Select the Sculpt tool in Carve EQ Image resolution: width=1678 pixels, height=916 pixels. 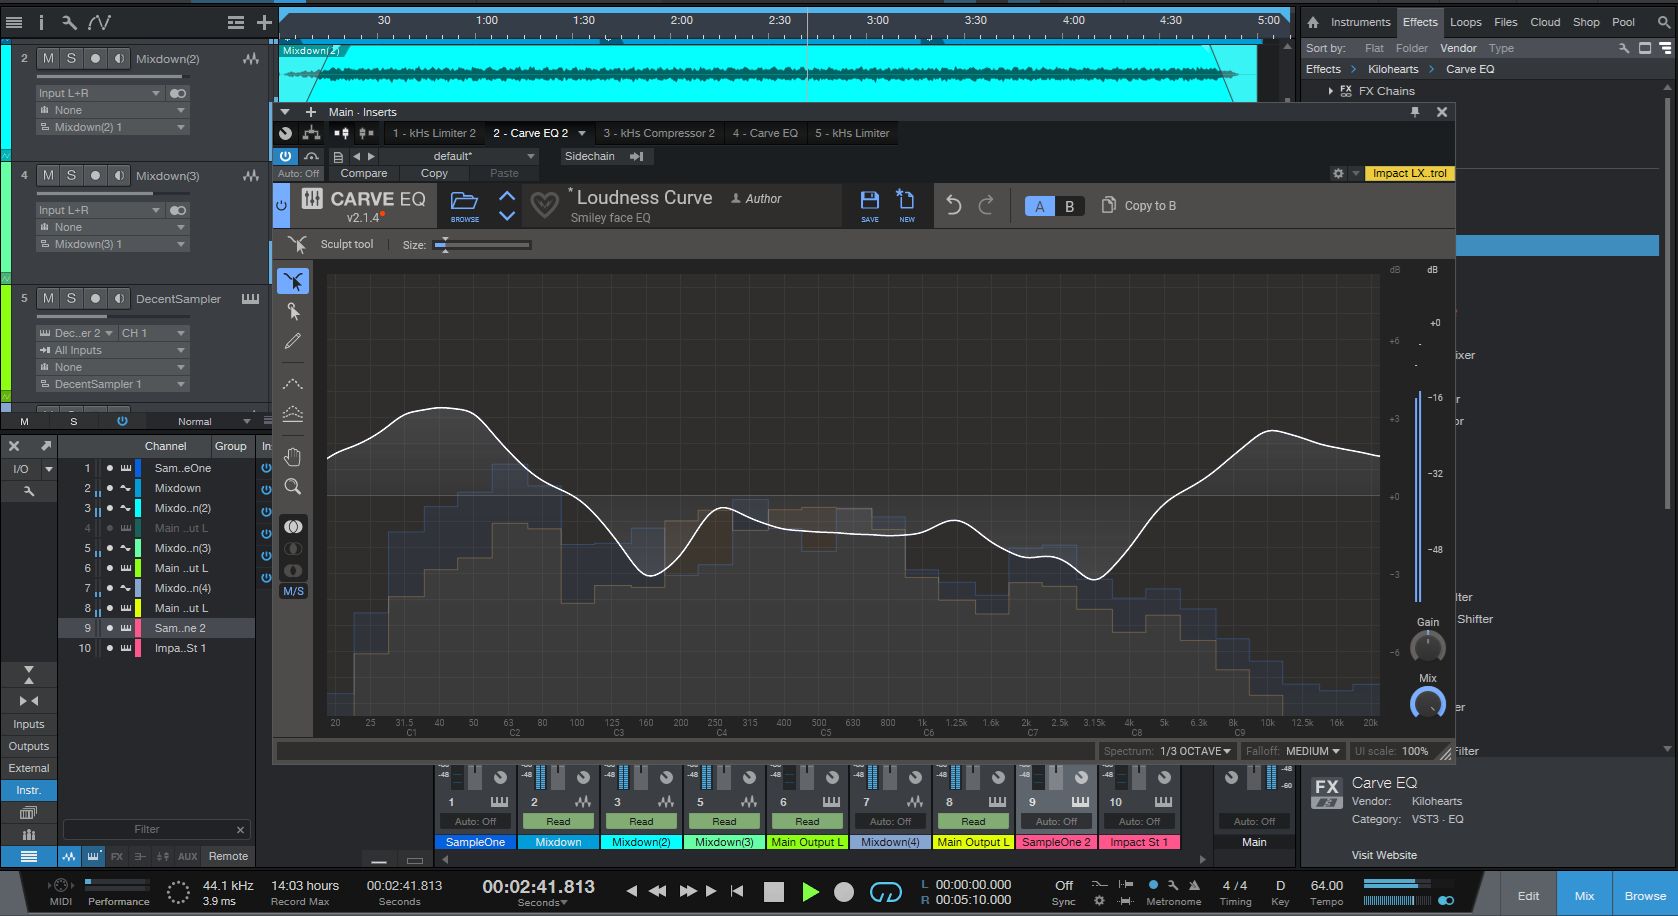(x=293, y=280)
